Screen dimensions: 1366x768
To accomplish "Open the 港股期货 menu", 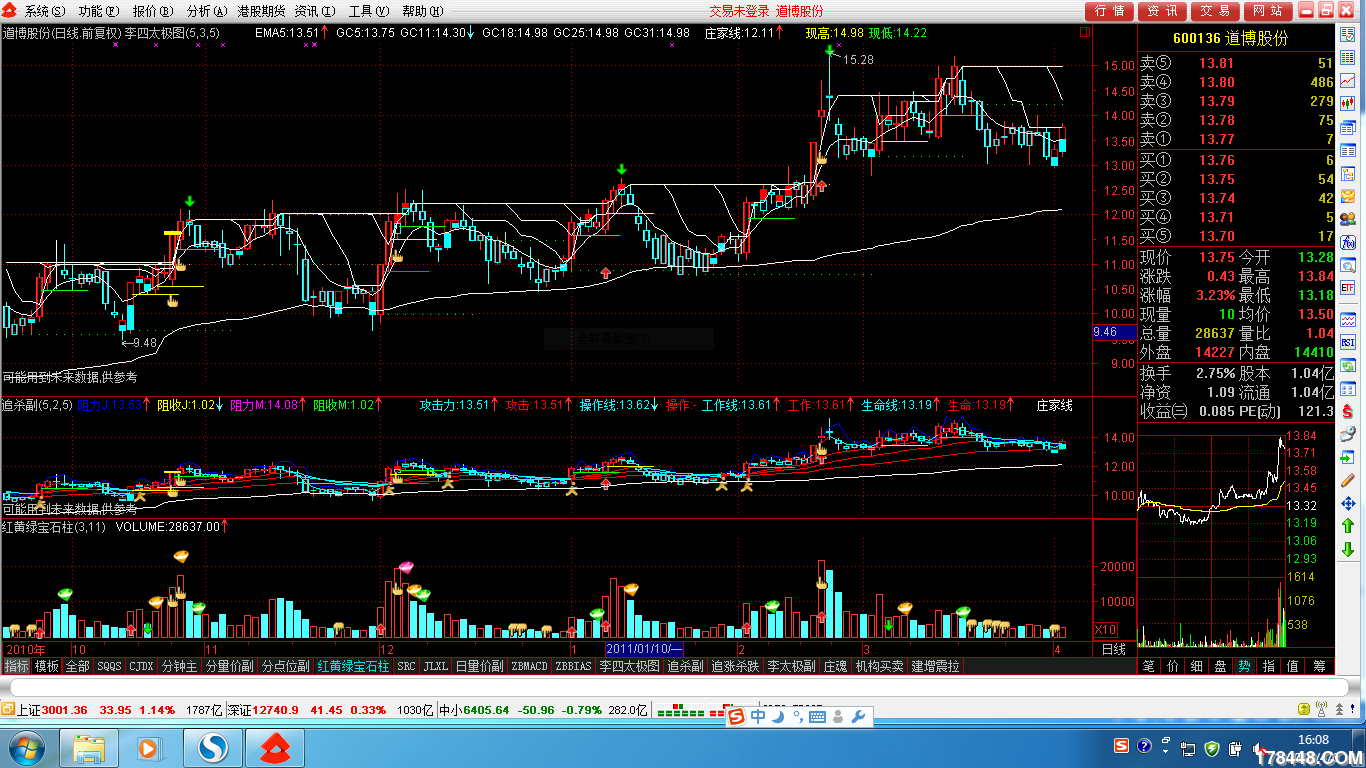I will [261, 11].
